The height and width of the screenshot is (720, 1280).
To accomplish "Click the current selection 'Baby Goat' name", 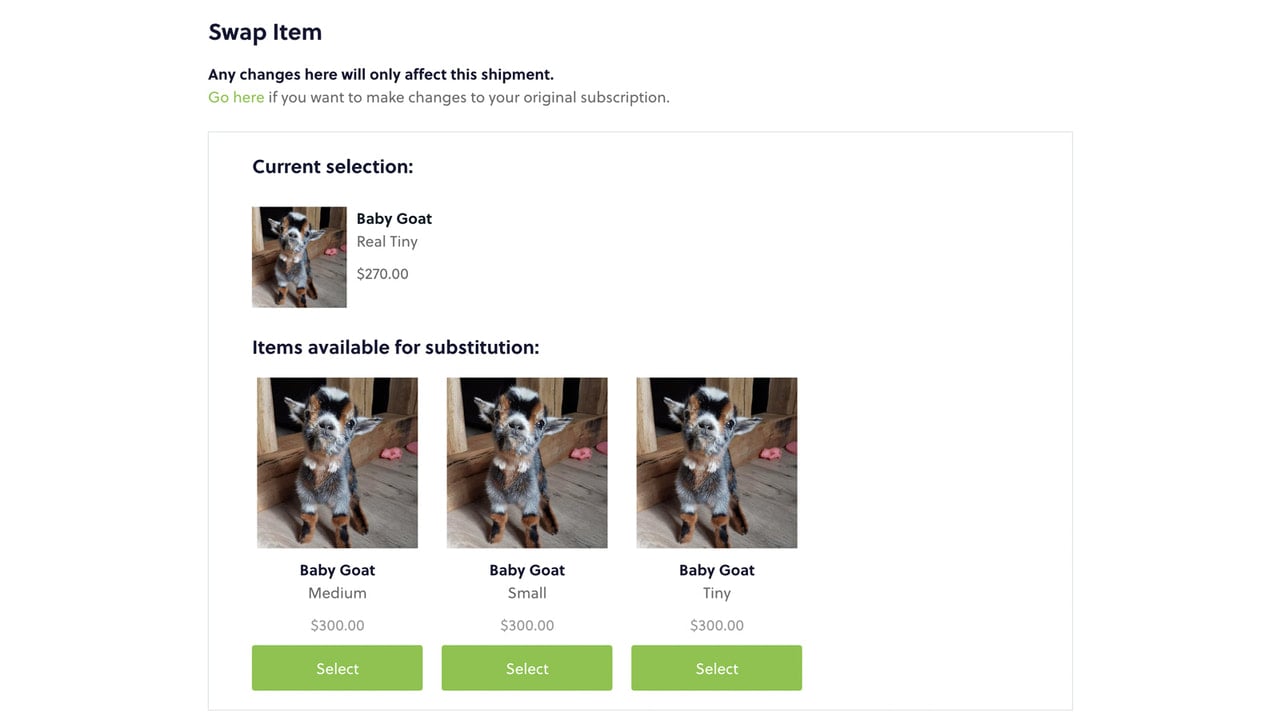I will click(x=394, y=218).
